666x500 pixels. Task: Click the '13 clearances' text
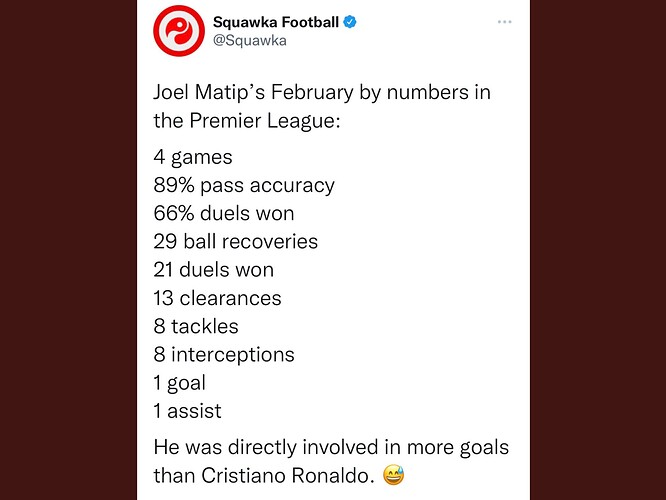click(217, 298)
